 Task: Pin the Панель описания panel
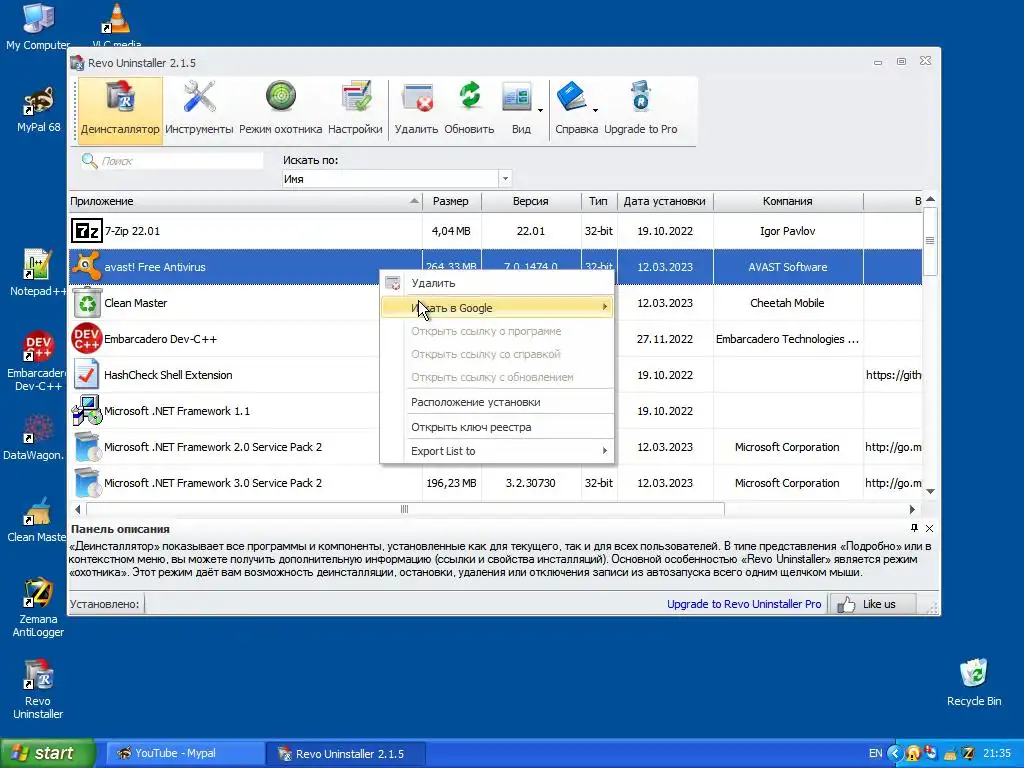pos(914,528)
